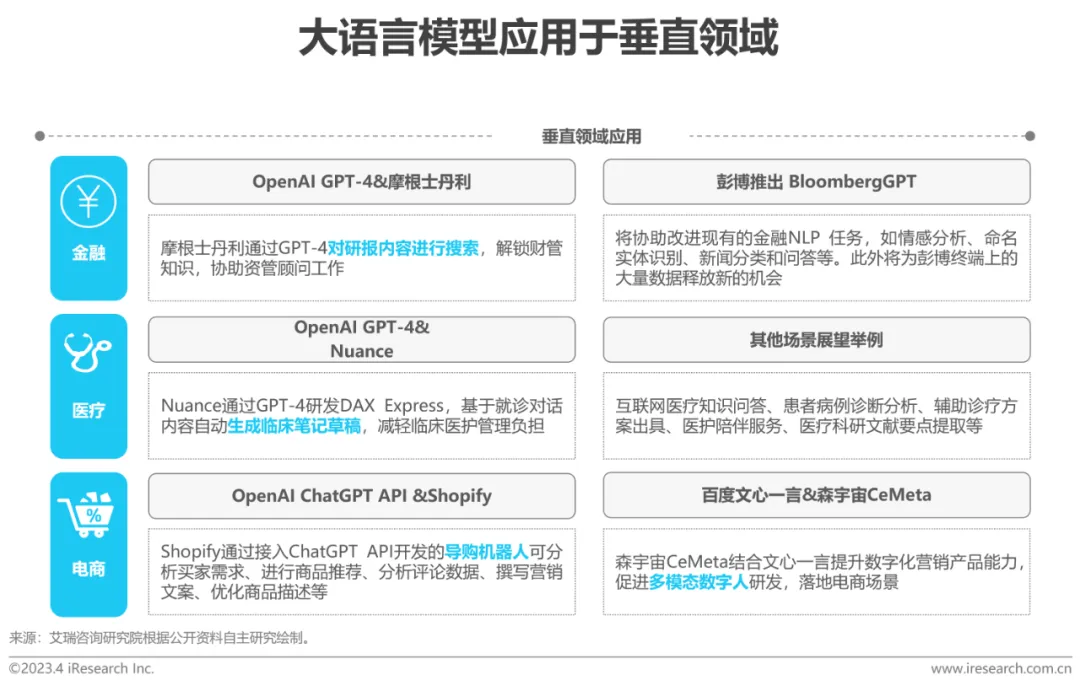Click the shopping cart icon for 电商
Screen dimensions: 1080x691
pos(85,515)
